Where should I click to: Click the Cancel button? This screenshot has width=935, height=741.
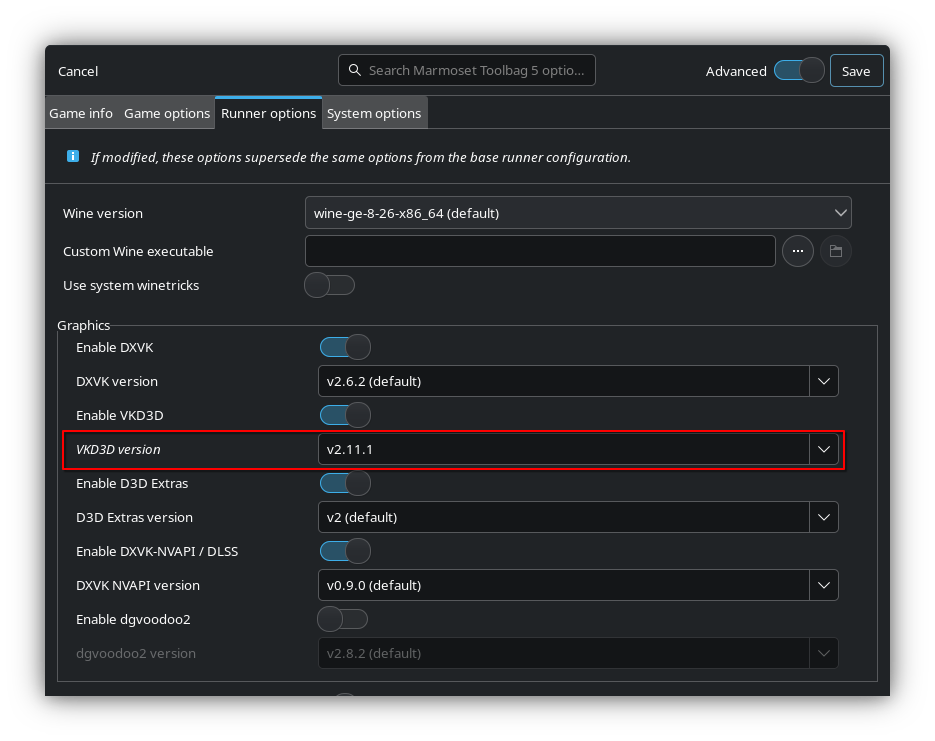tap(76, 71)
